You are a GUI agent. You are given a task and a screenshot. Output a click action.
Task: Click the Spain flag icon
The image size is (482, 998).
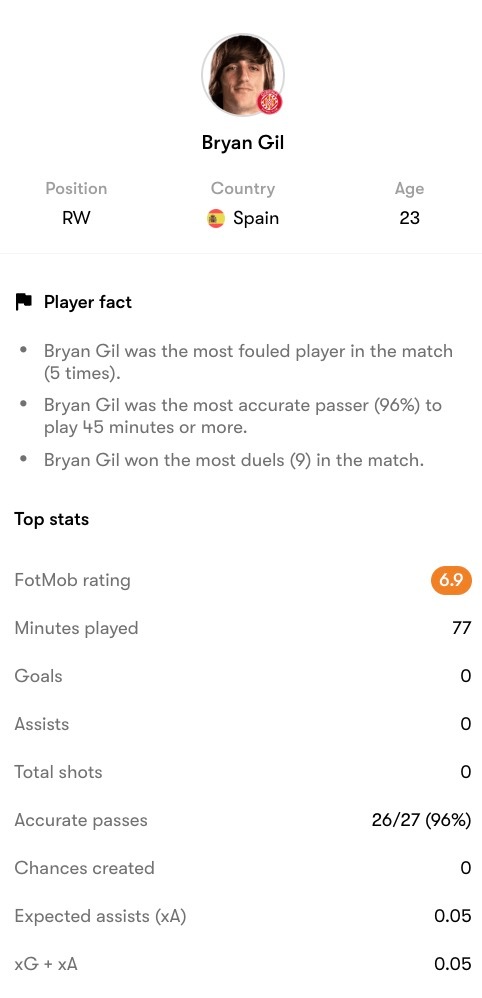click(x=216, y=219)
